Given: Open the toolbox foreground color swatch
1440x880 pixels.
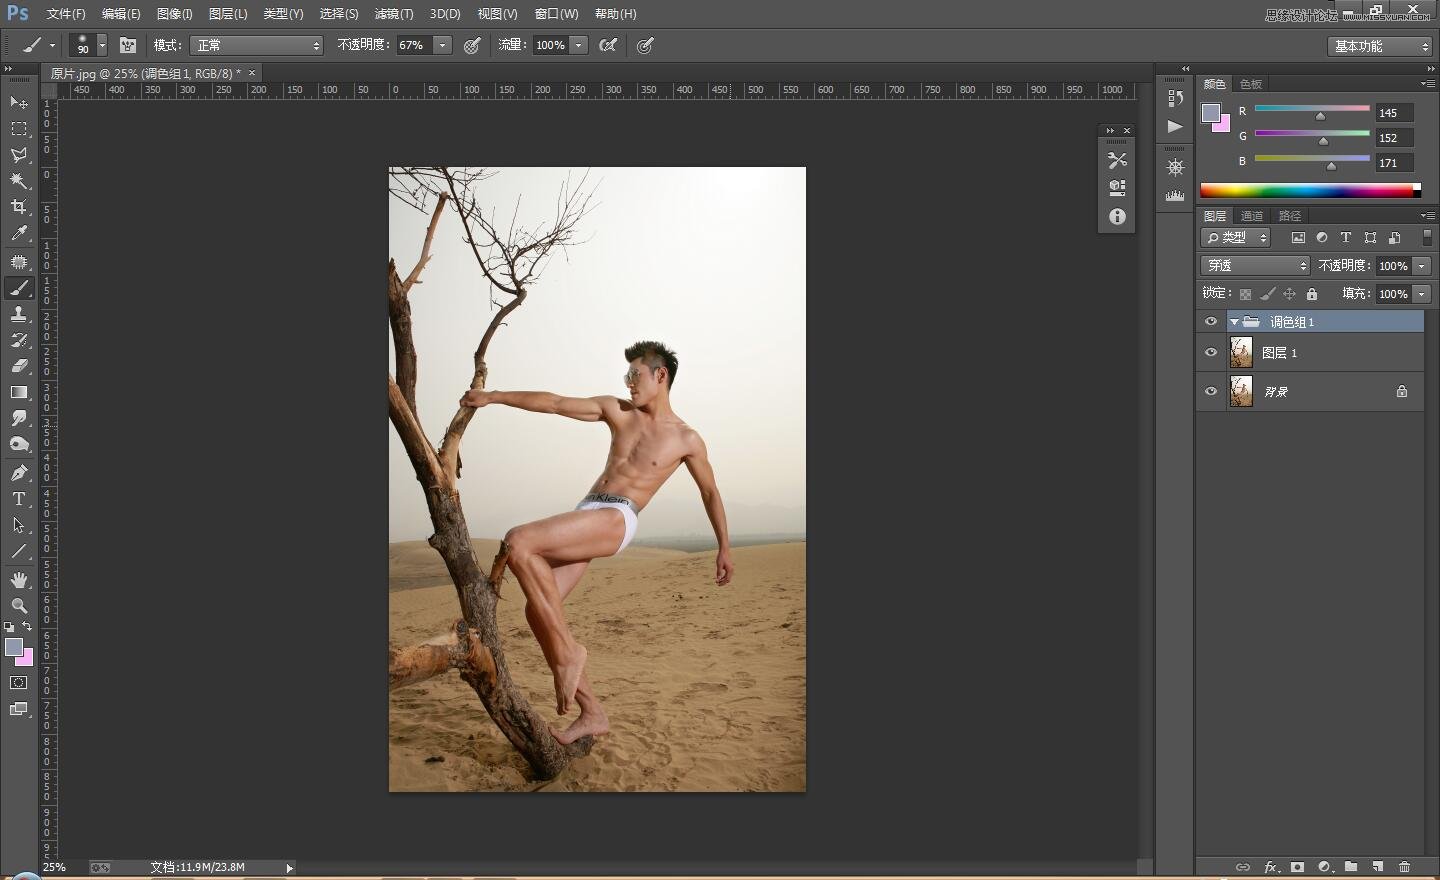Looking at the screenshot, I should [14, 648].
